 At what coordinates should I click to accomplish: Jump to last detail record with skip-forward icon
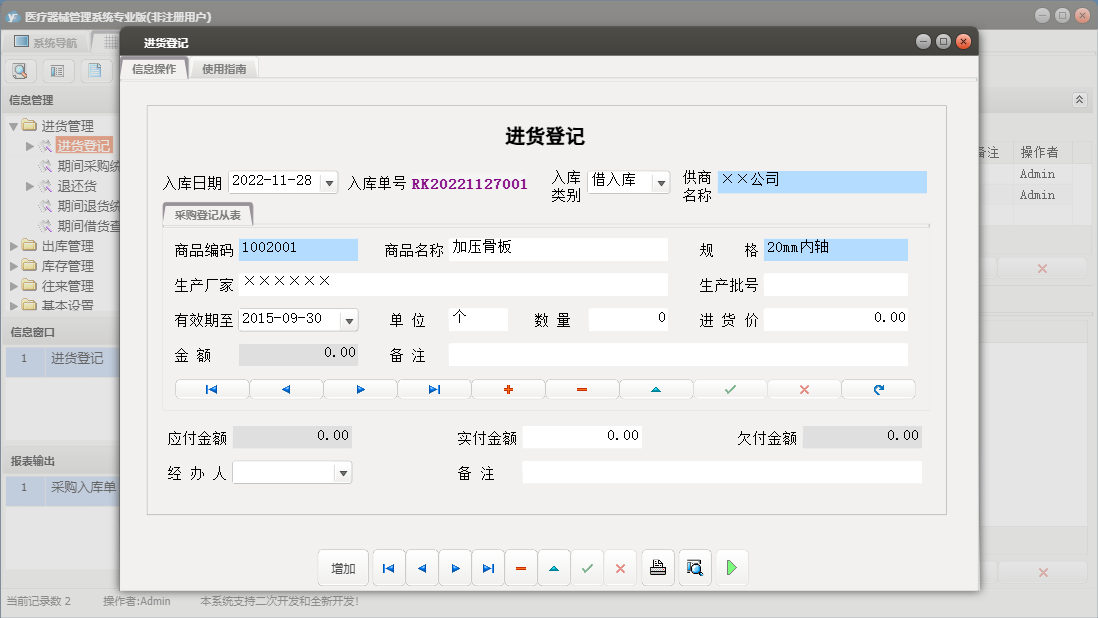click(434, 389)
